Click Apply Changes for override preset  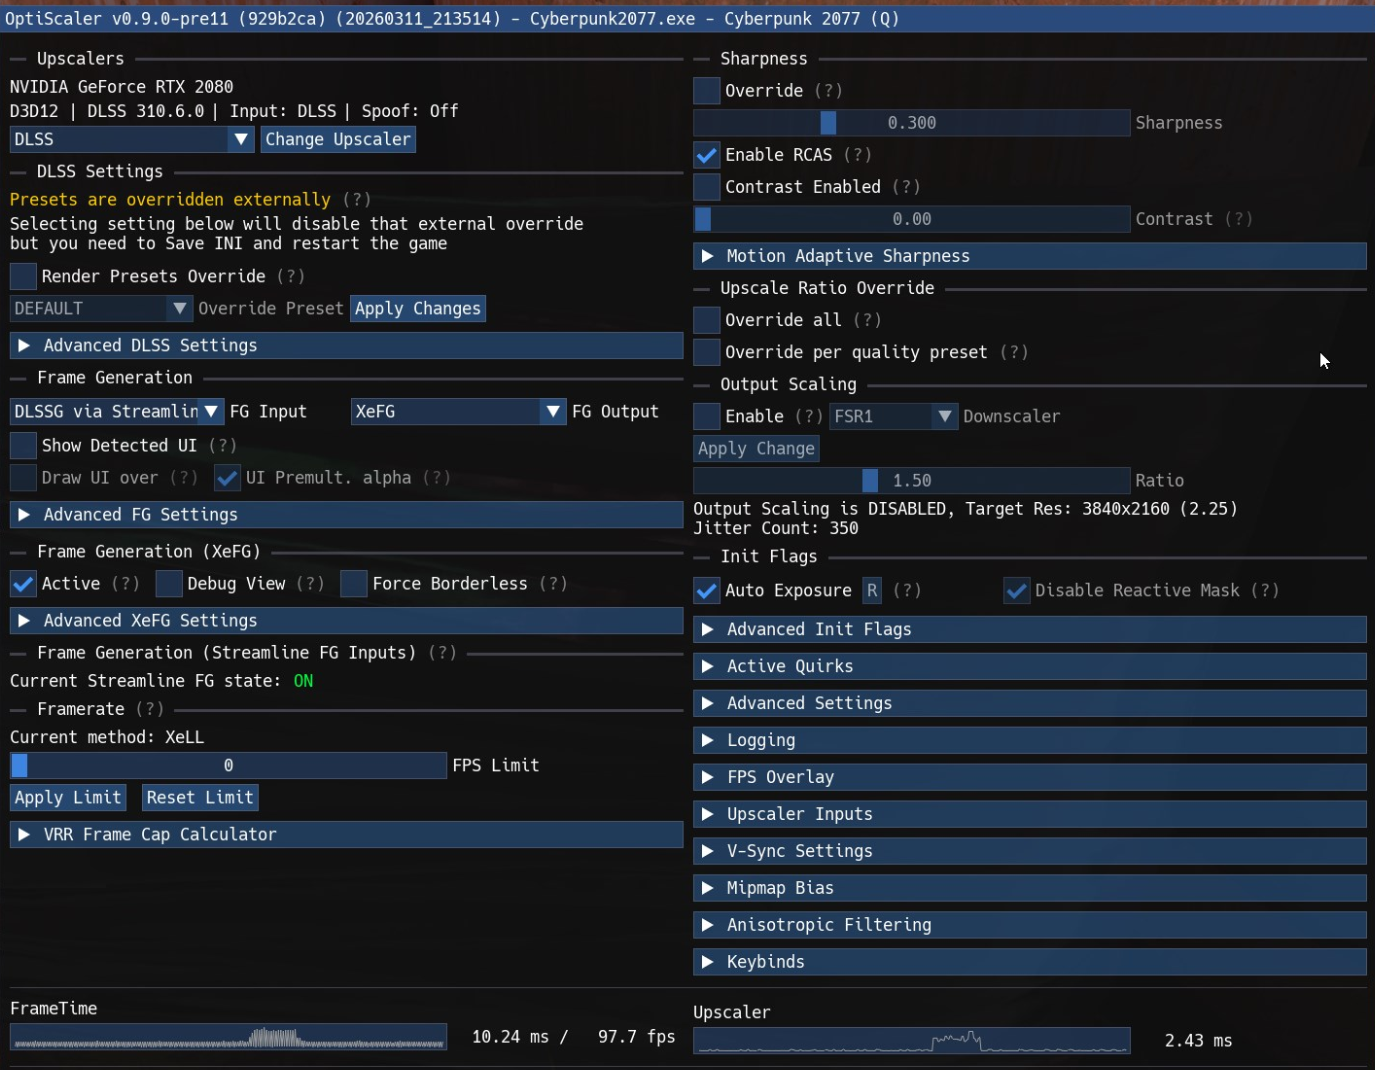(x=418, y=309)
